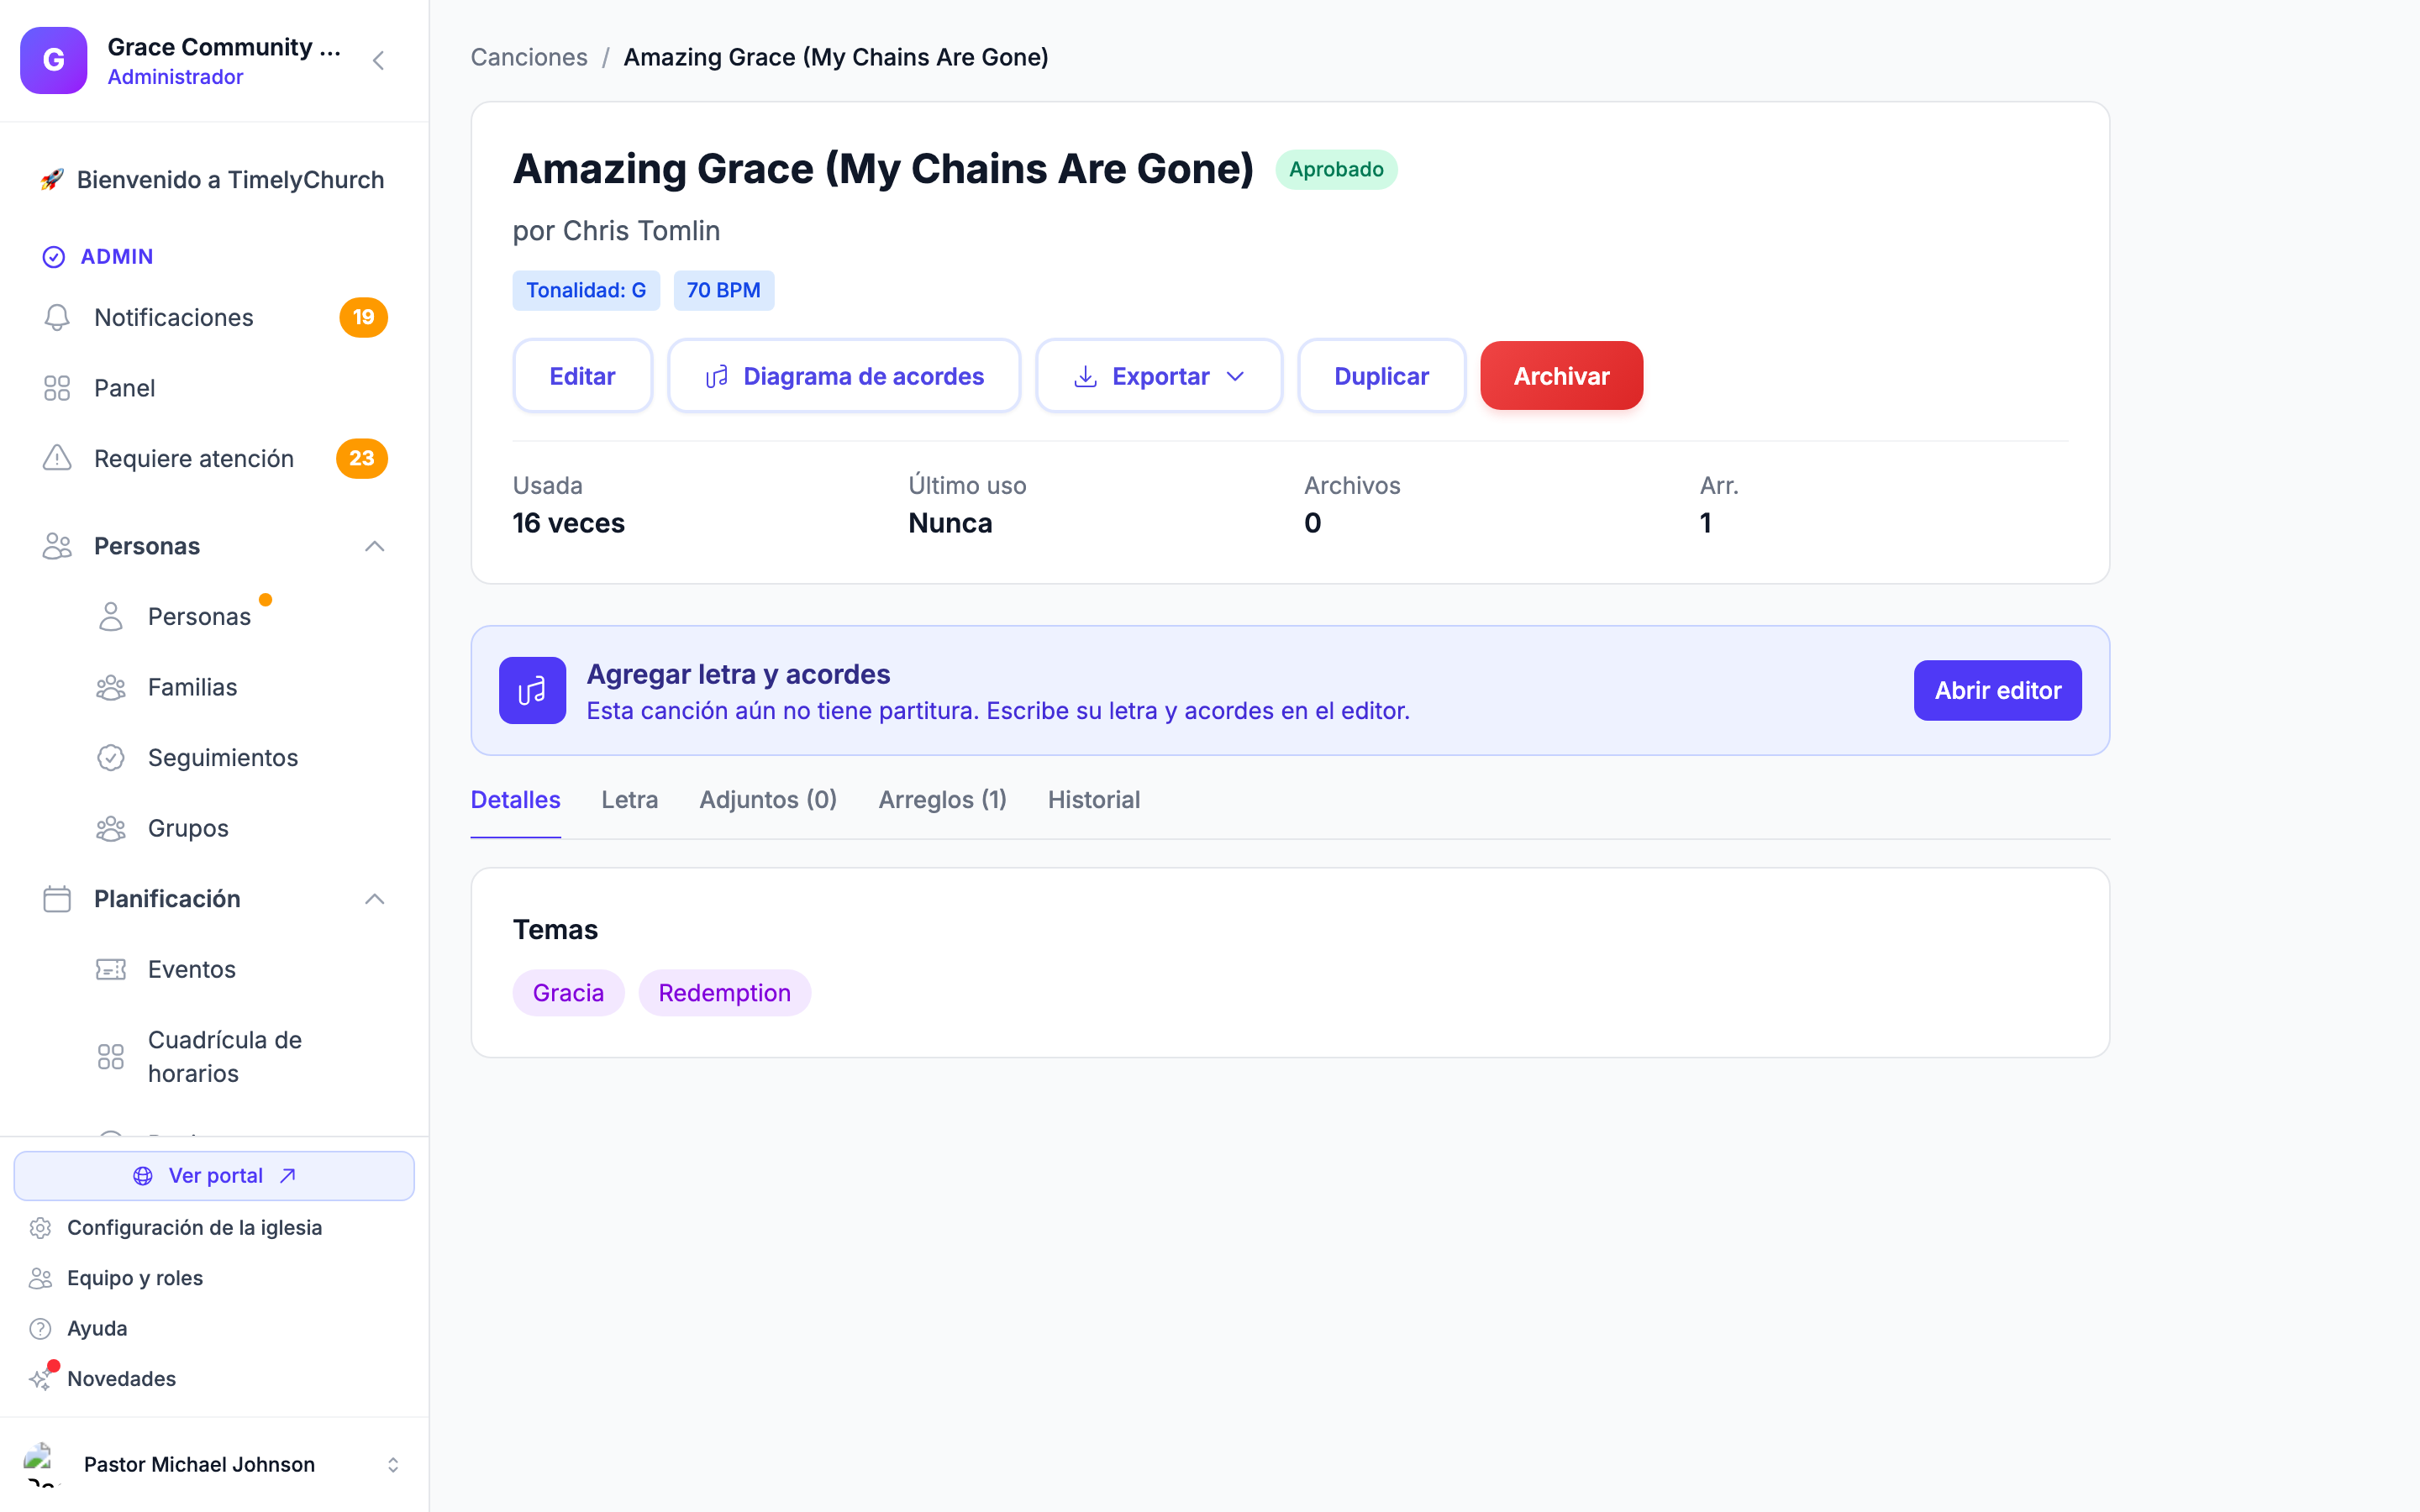Switch to the Arreglos (1) tab
Viewport: 2420px width, 1512px height.
tap(942, 800)
